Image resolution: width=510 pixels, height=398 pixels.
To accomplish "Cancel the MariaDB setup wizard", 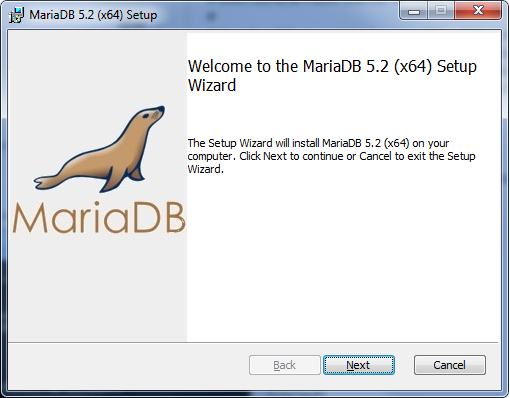I will pyautogui.click(x=450, y=365).
